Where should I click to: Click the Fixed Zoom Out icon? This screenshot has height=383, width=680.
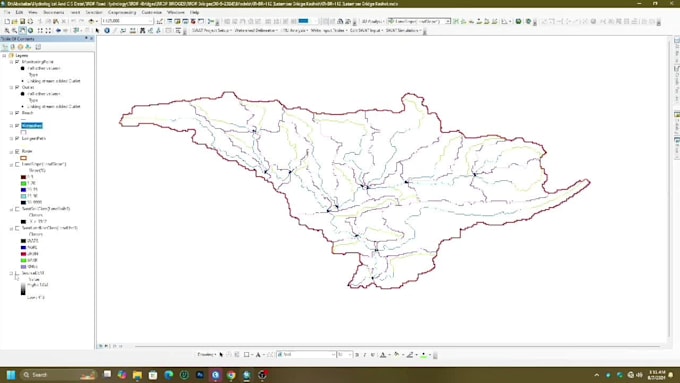point(48,31)
